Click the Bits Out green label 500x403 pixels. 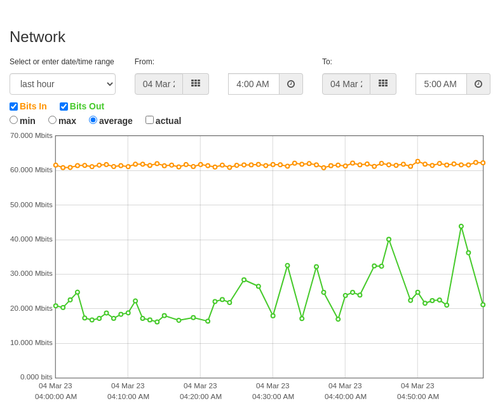87,106
